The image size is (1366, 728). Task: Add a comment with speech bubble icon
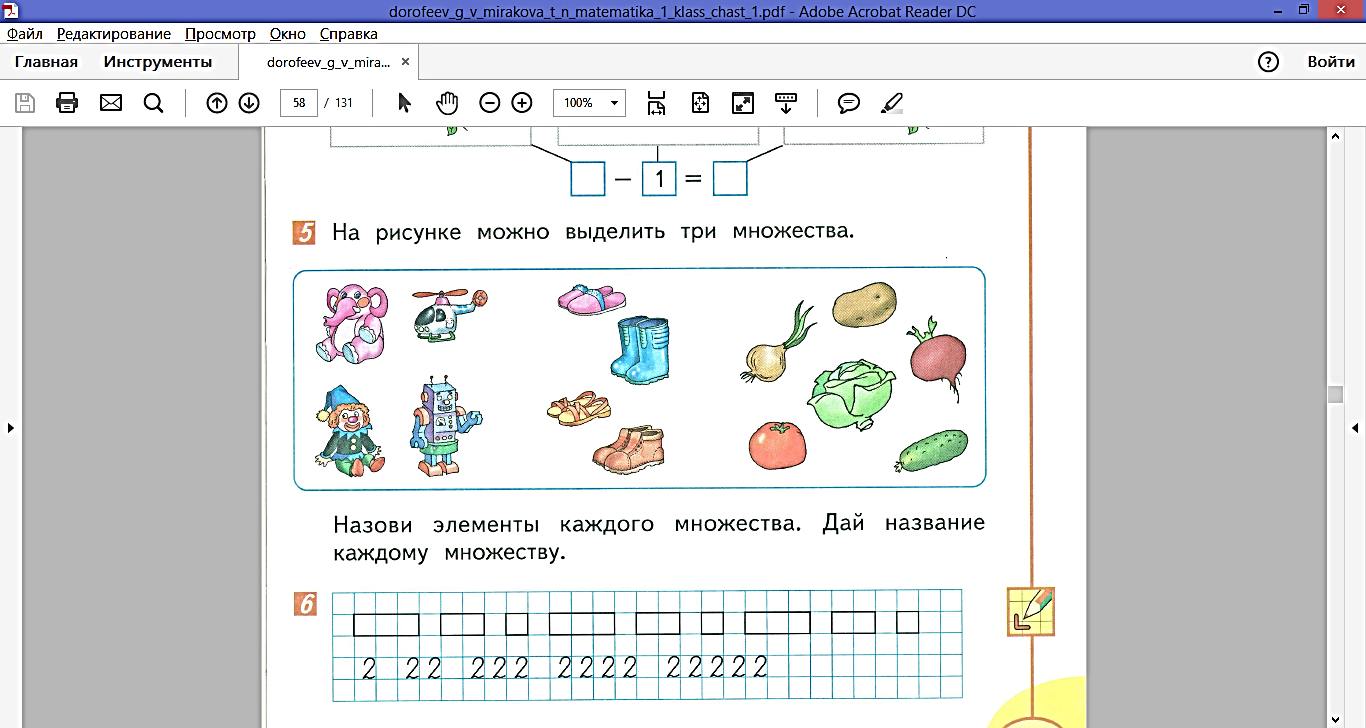pos(849,103)
